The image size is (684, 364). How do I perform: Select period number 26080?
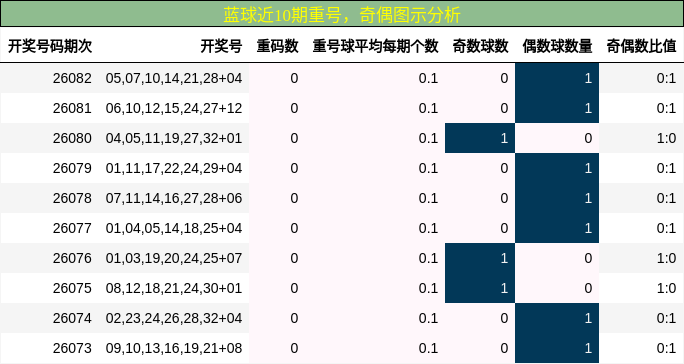[72, 138]
